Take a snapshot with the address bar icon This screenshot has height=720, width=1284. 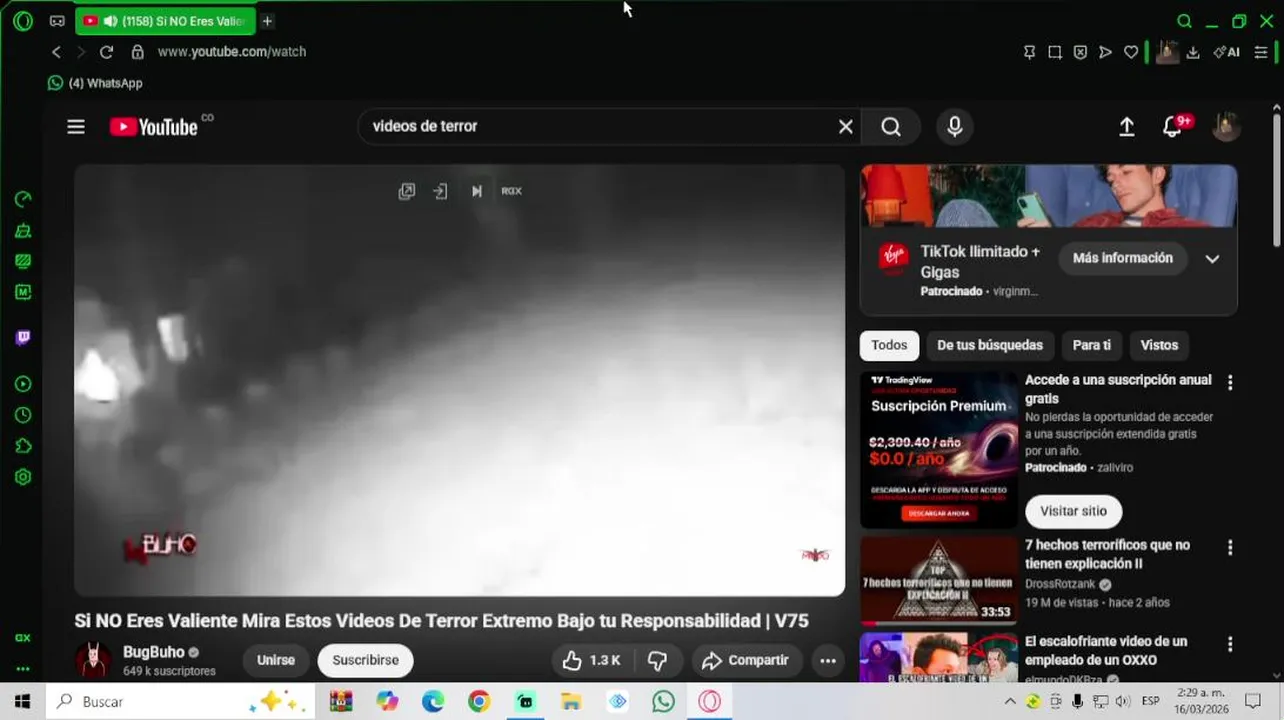coord(1055,52)
